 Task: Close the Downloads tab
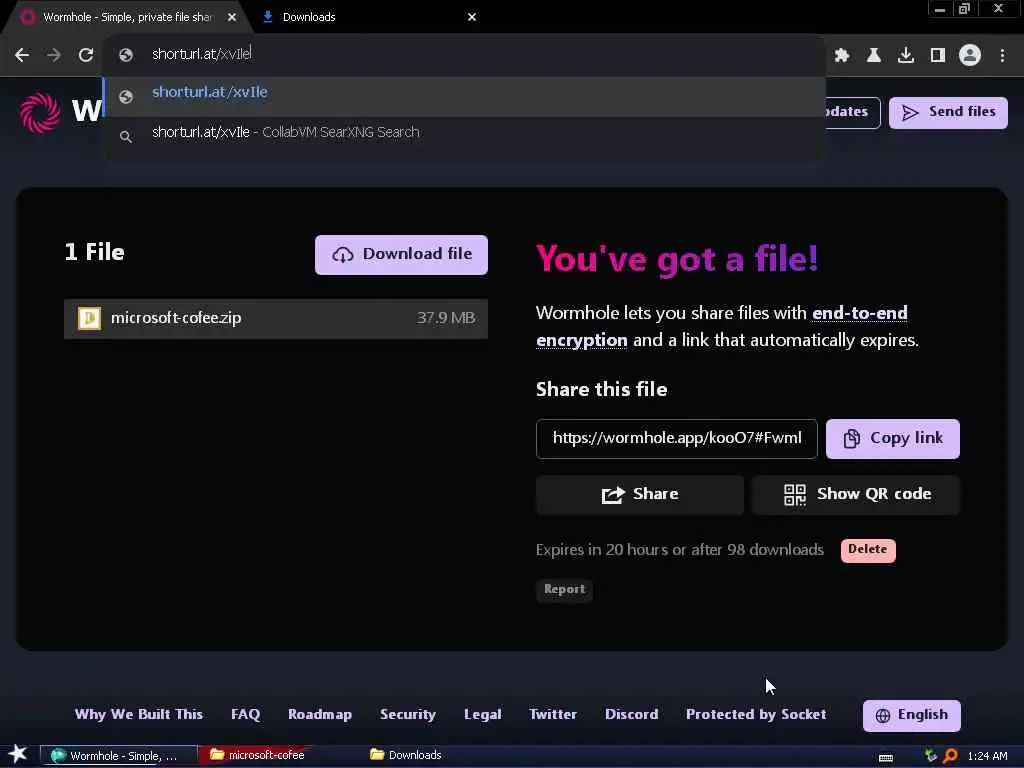click(x=472, y=18)
